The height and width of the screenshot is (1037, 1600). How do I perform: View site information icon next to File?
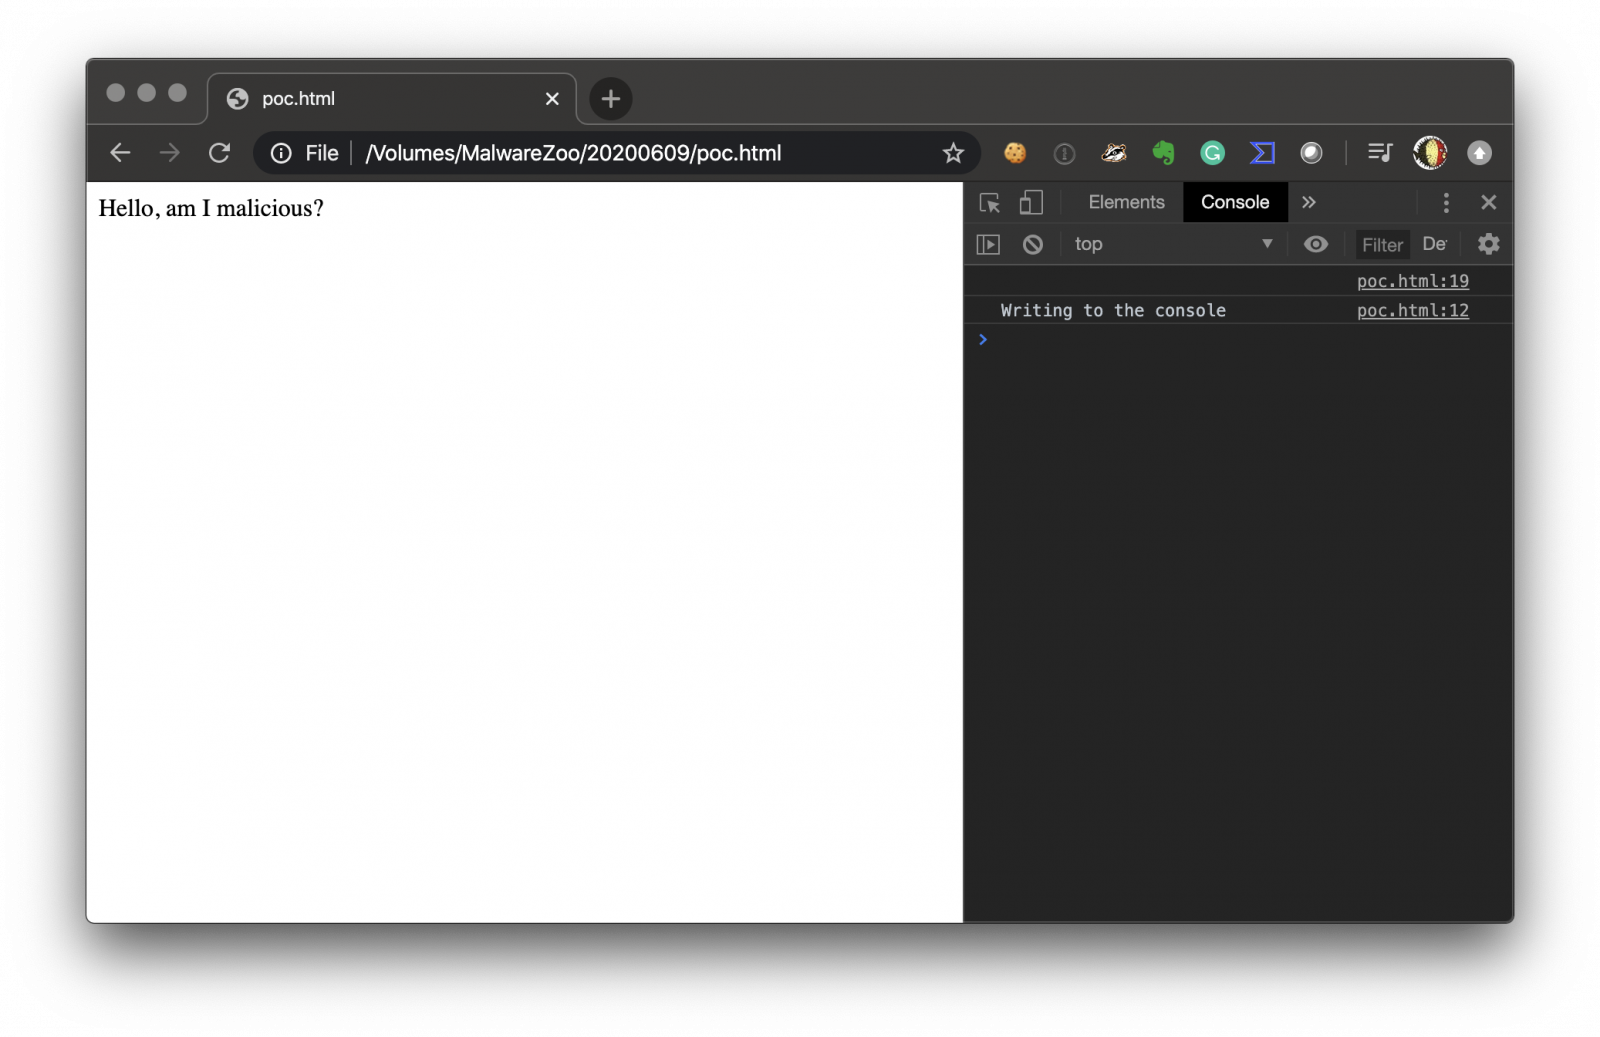click(281, 153)
